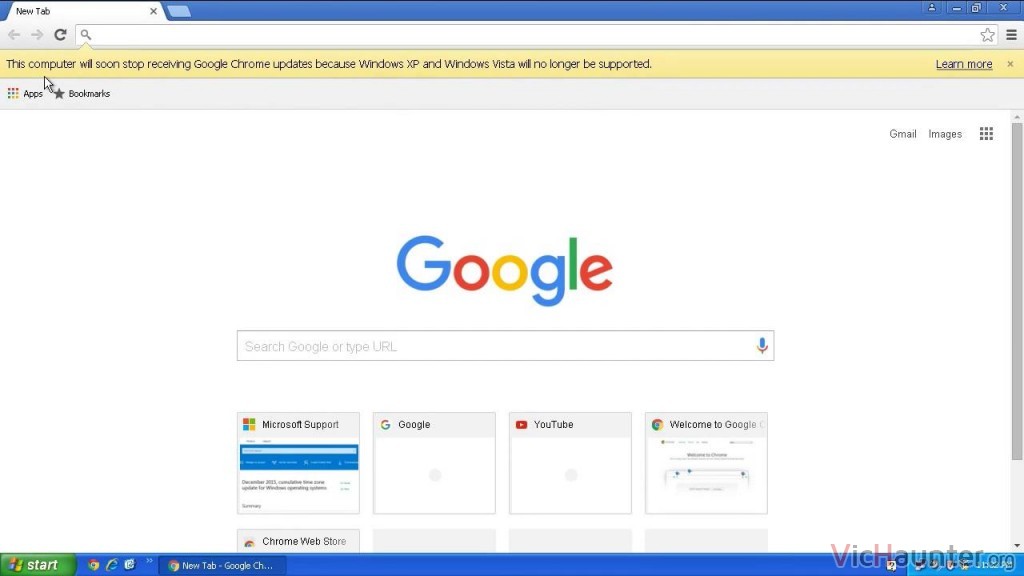This screenshot has height=576, width=1024.
Task: Open Google apps grid icon
Action: coord(986,134)
